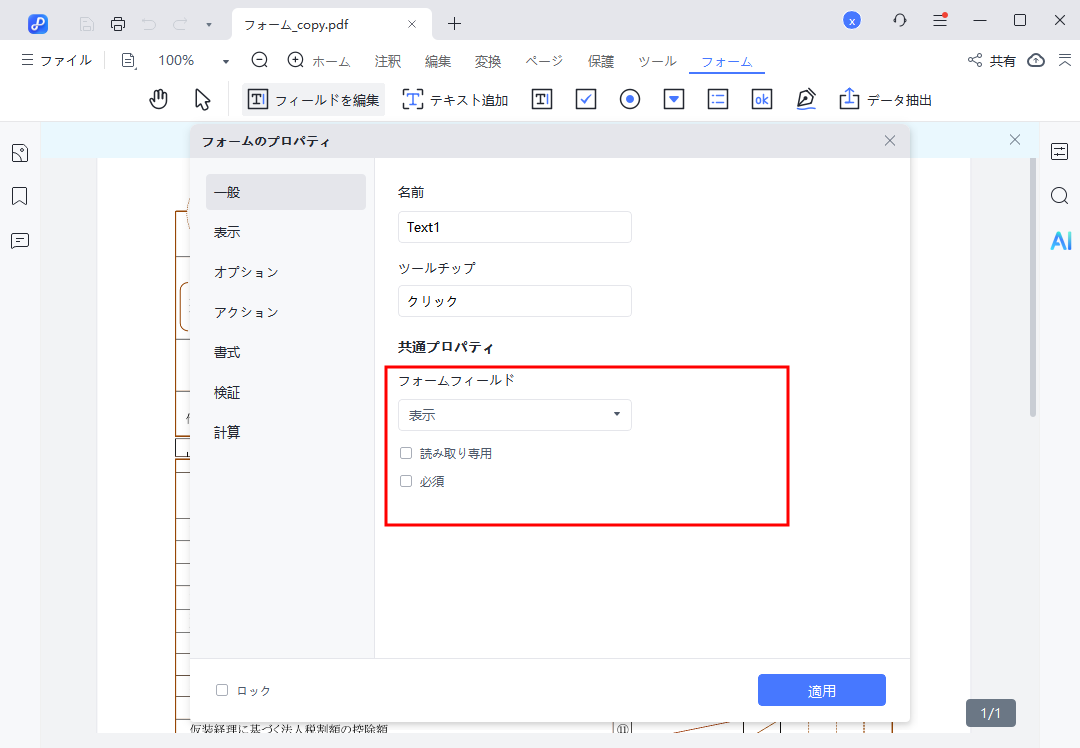1080x748 pixels.
Task: Select the Hand tool in the toolbar
Action: 158,99
